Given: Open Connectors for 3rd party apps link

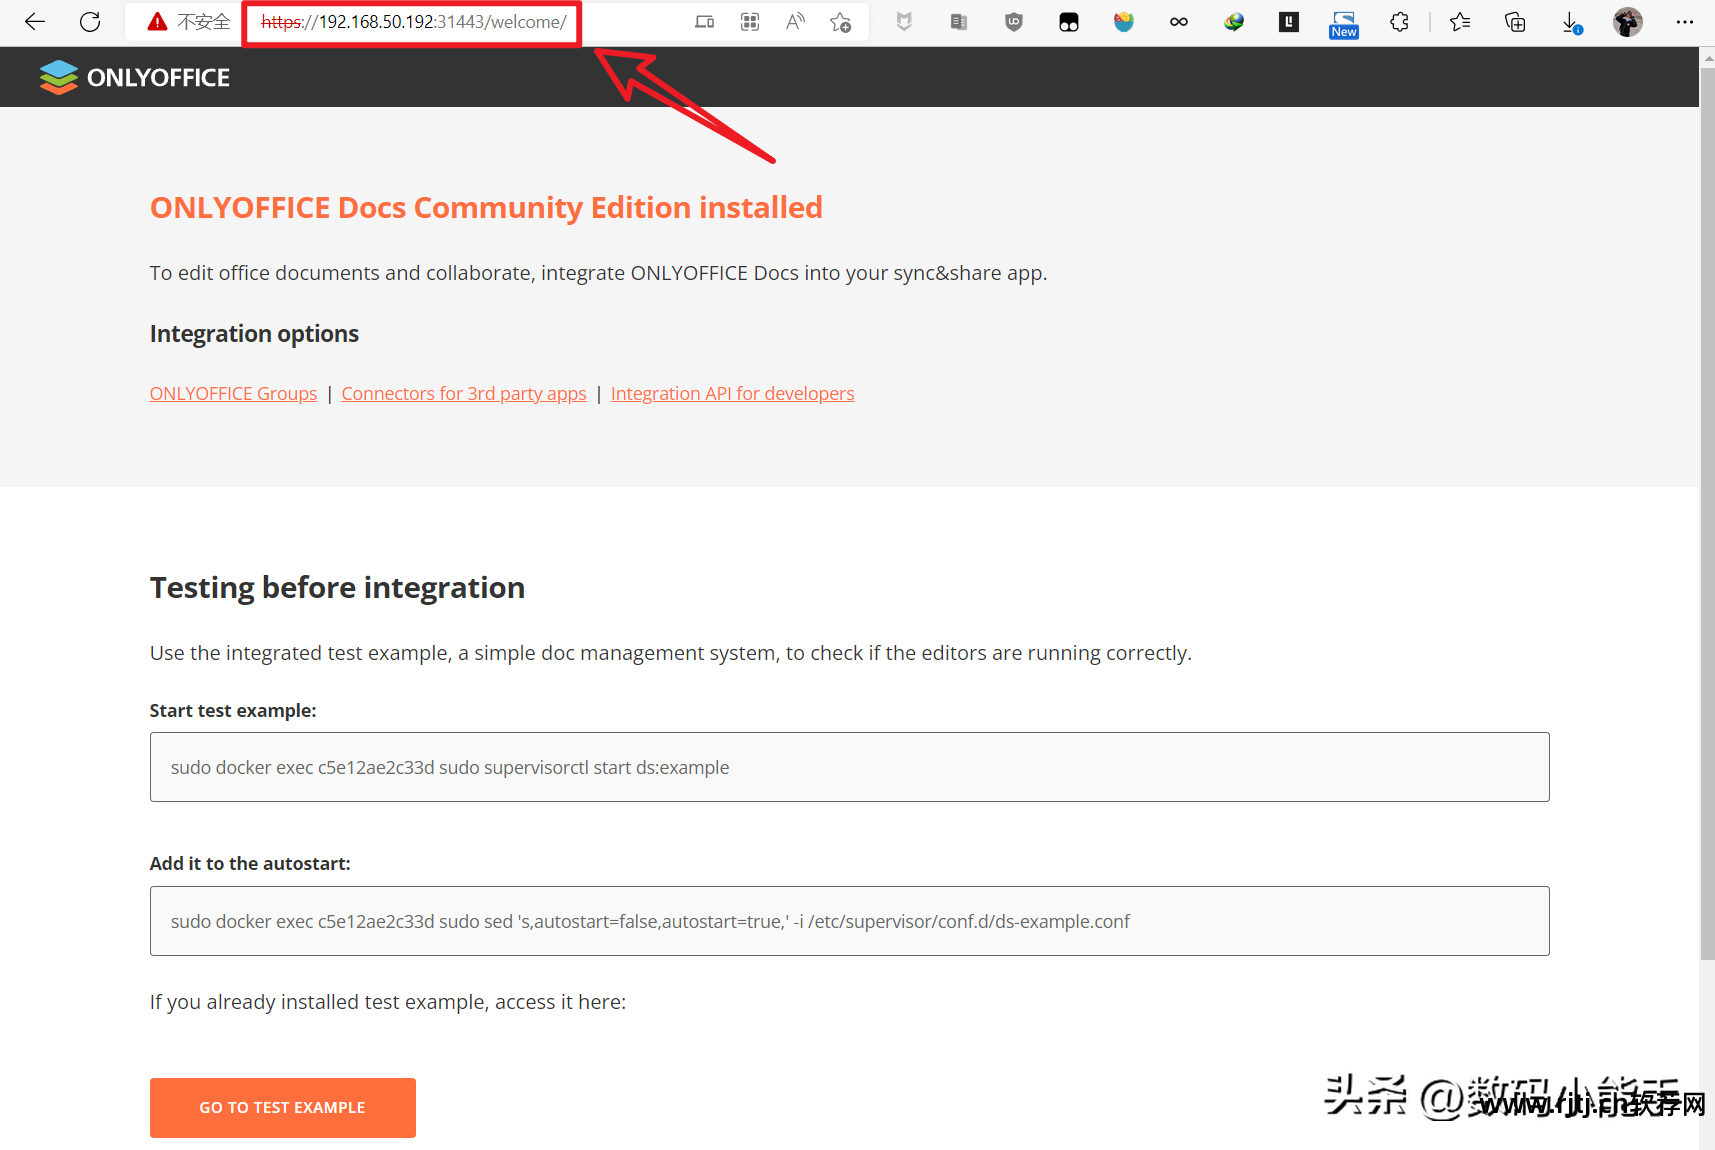Looking at the screenshot, I should 464,394.
